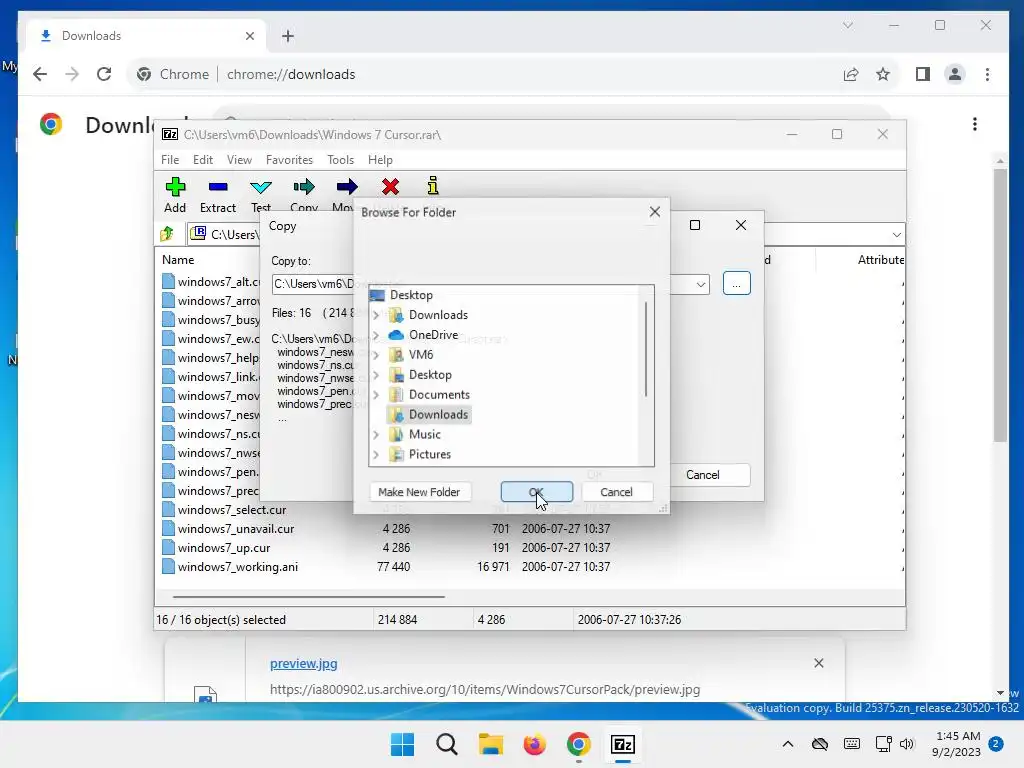Open the Help menu in 7-Zip
This screenshot has width=1024, height=768.
tap(380, 160)
